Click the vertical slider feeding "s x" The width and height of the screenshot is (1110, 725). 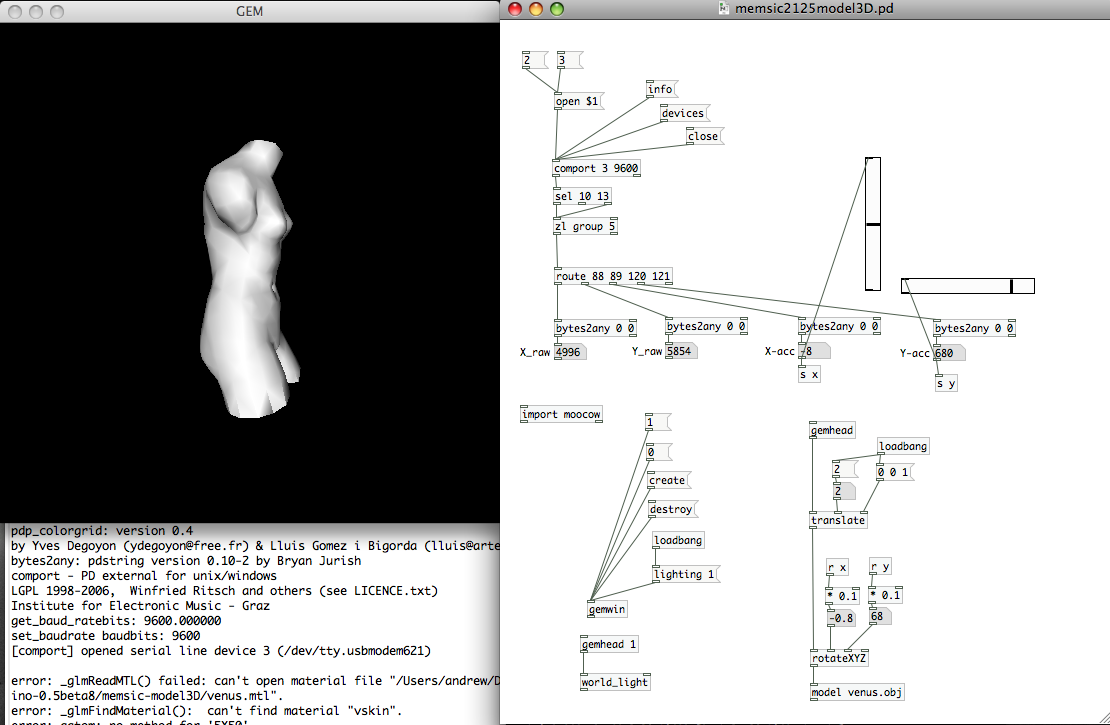coord(873,224)
